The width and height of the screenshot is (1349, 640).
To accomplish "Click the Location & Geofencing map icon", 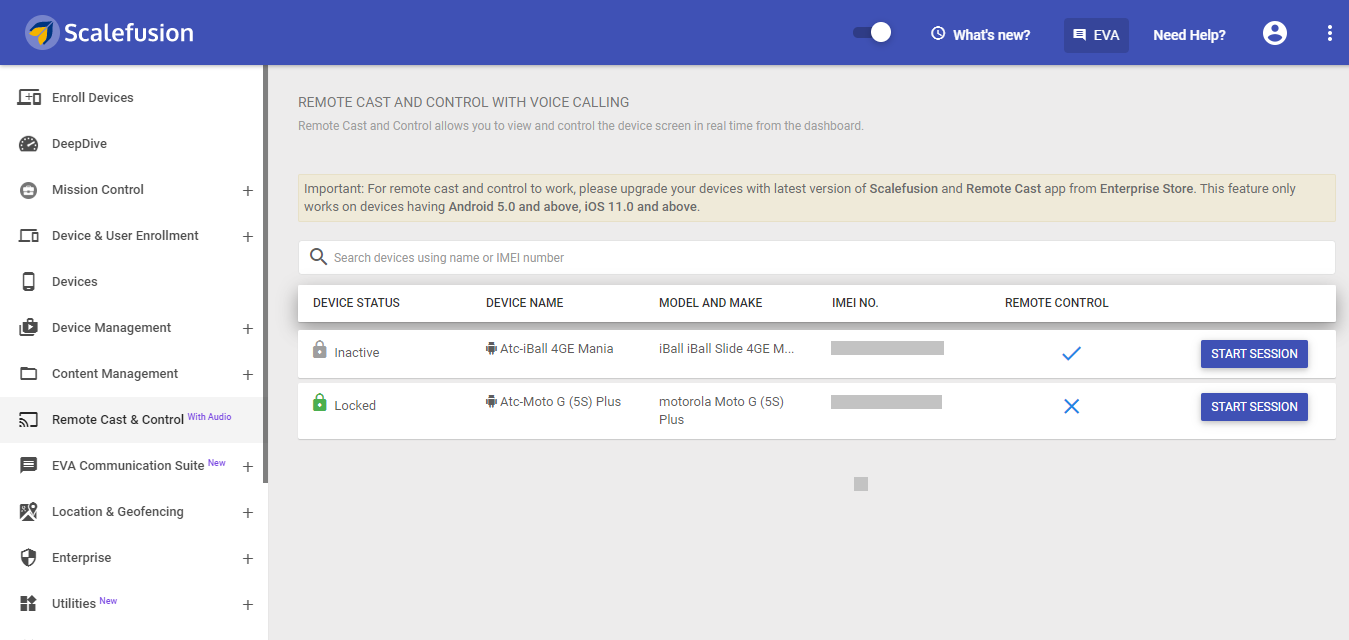I will coord(29,512).
